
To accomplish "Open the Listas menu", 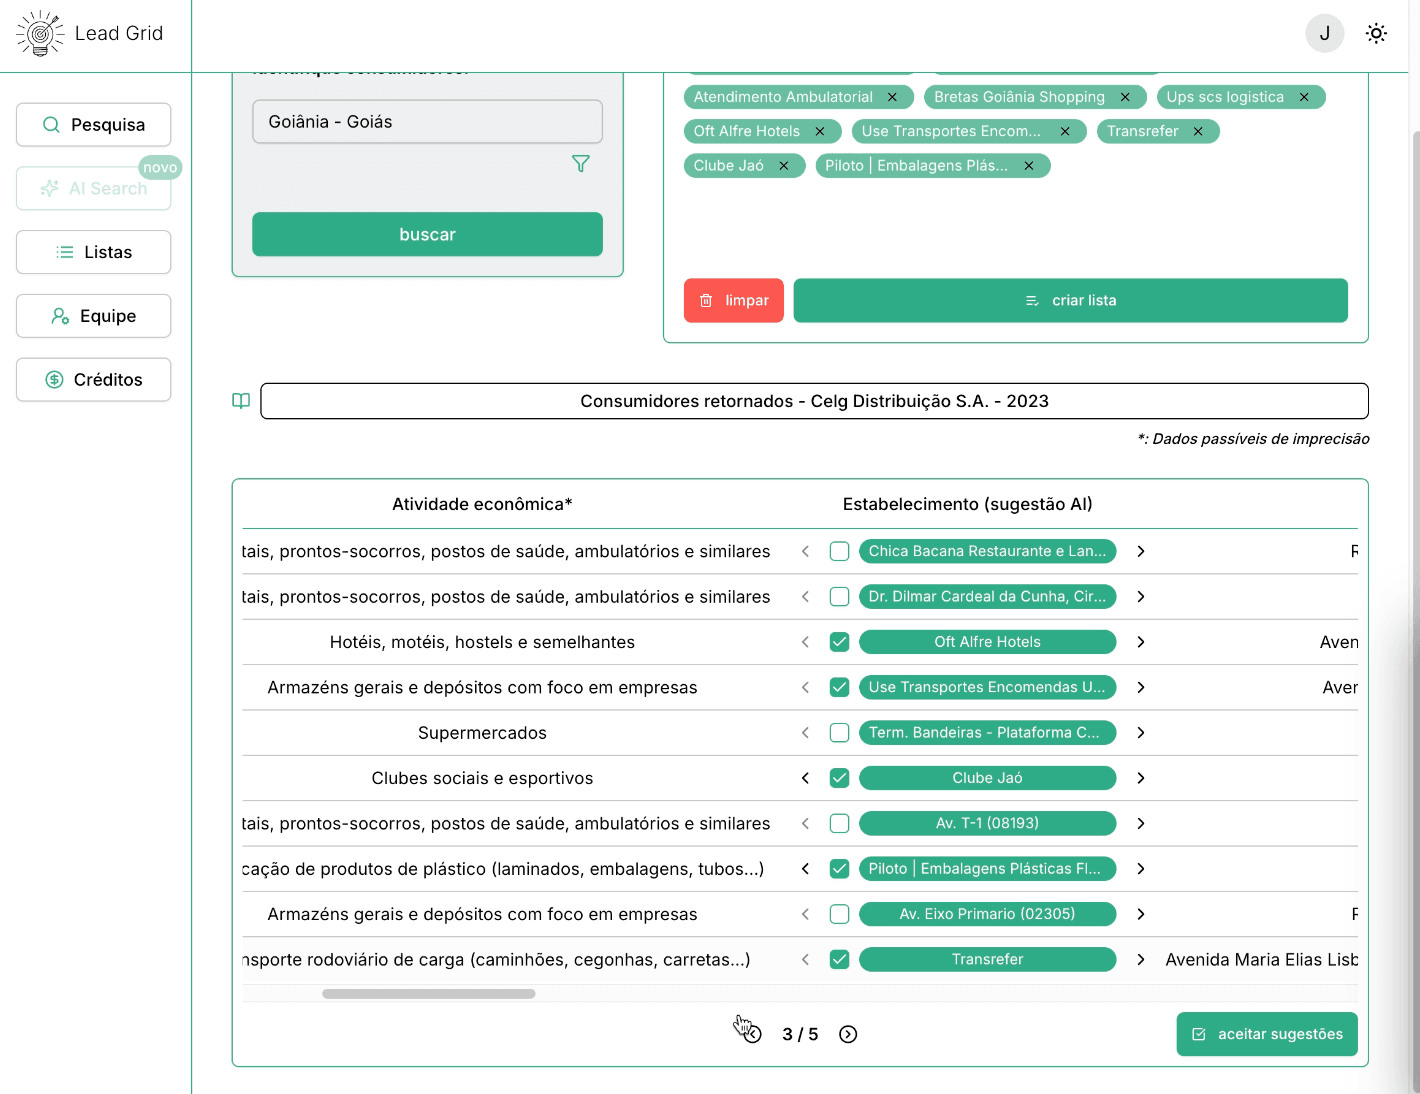I will [94, 252].
